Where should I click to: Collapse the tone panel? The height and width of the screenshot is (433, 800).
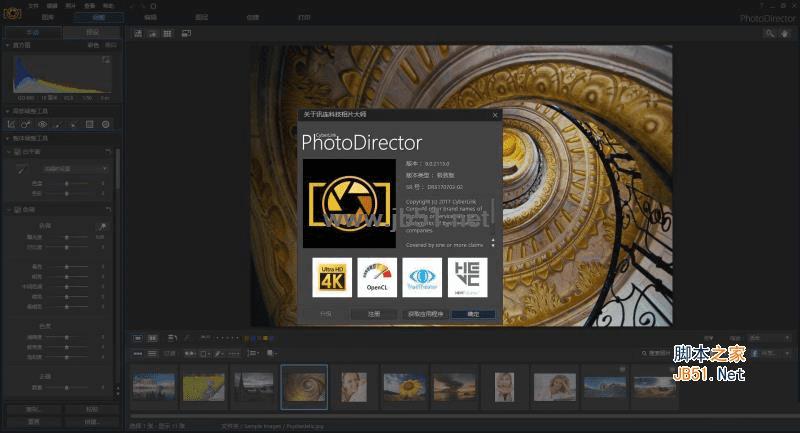pyautogui.click(x=9, y=210)
